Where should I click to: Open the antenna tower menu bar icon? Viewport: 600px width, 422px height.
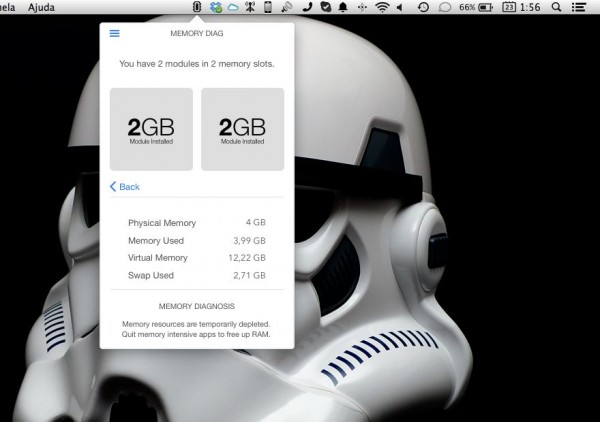click(x=250, y=7)
